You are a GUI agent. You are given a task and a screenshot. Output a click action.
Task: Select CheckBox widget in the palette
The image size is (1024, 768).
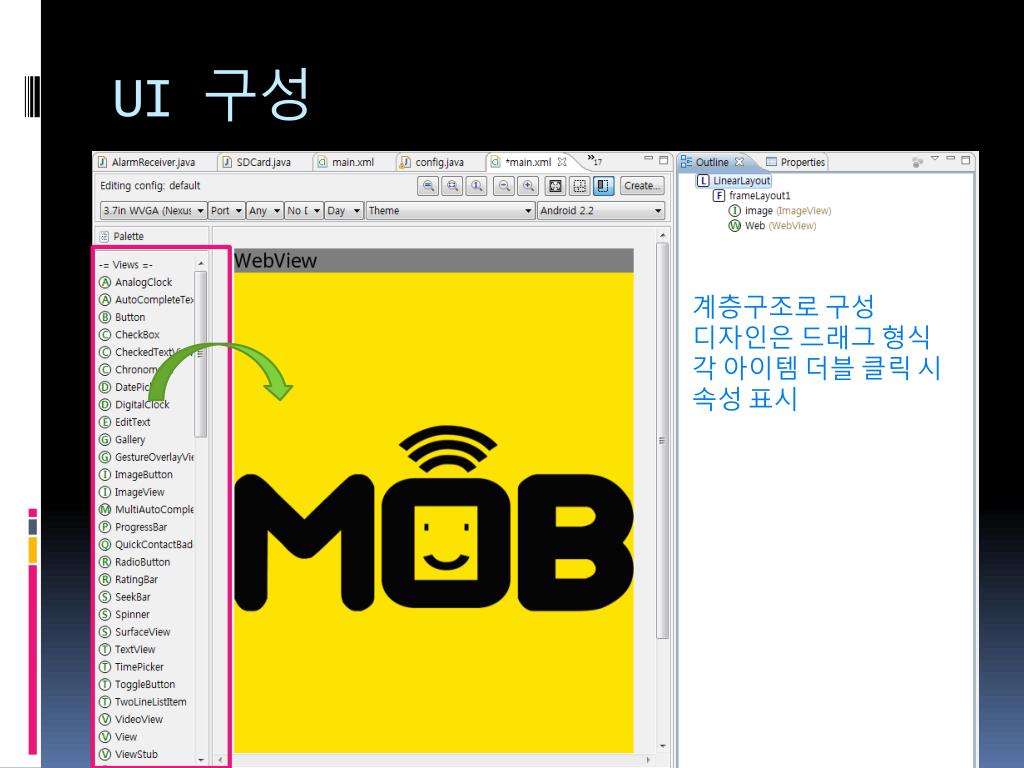click(129, 335)
